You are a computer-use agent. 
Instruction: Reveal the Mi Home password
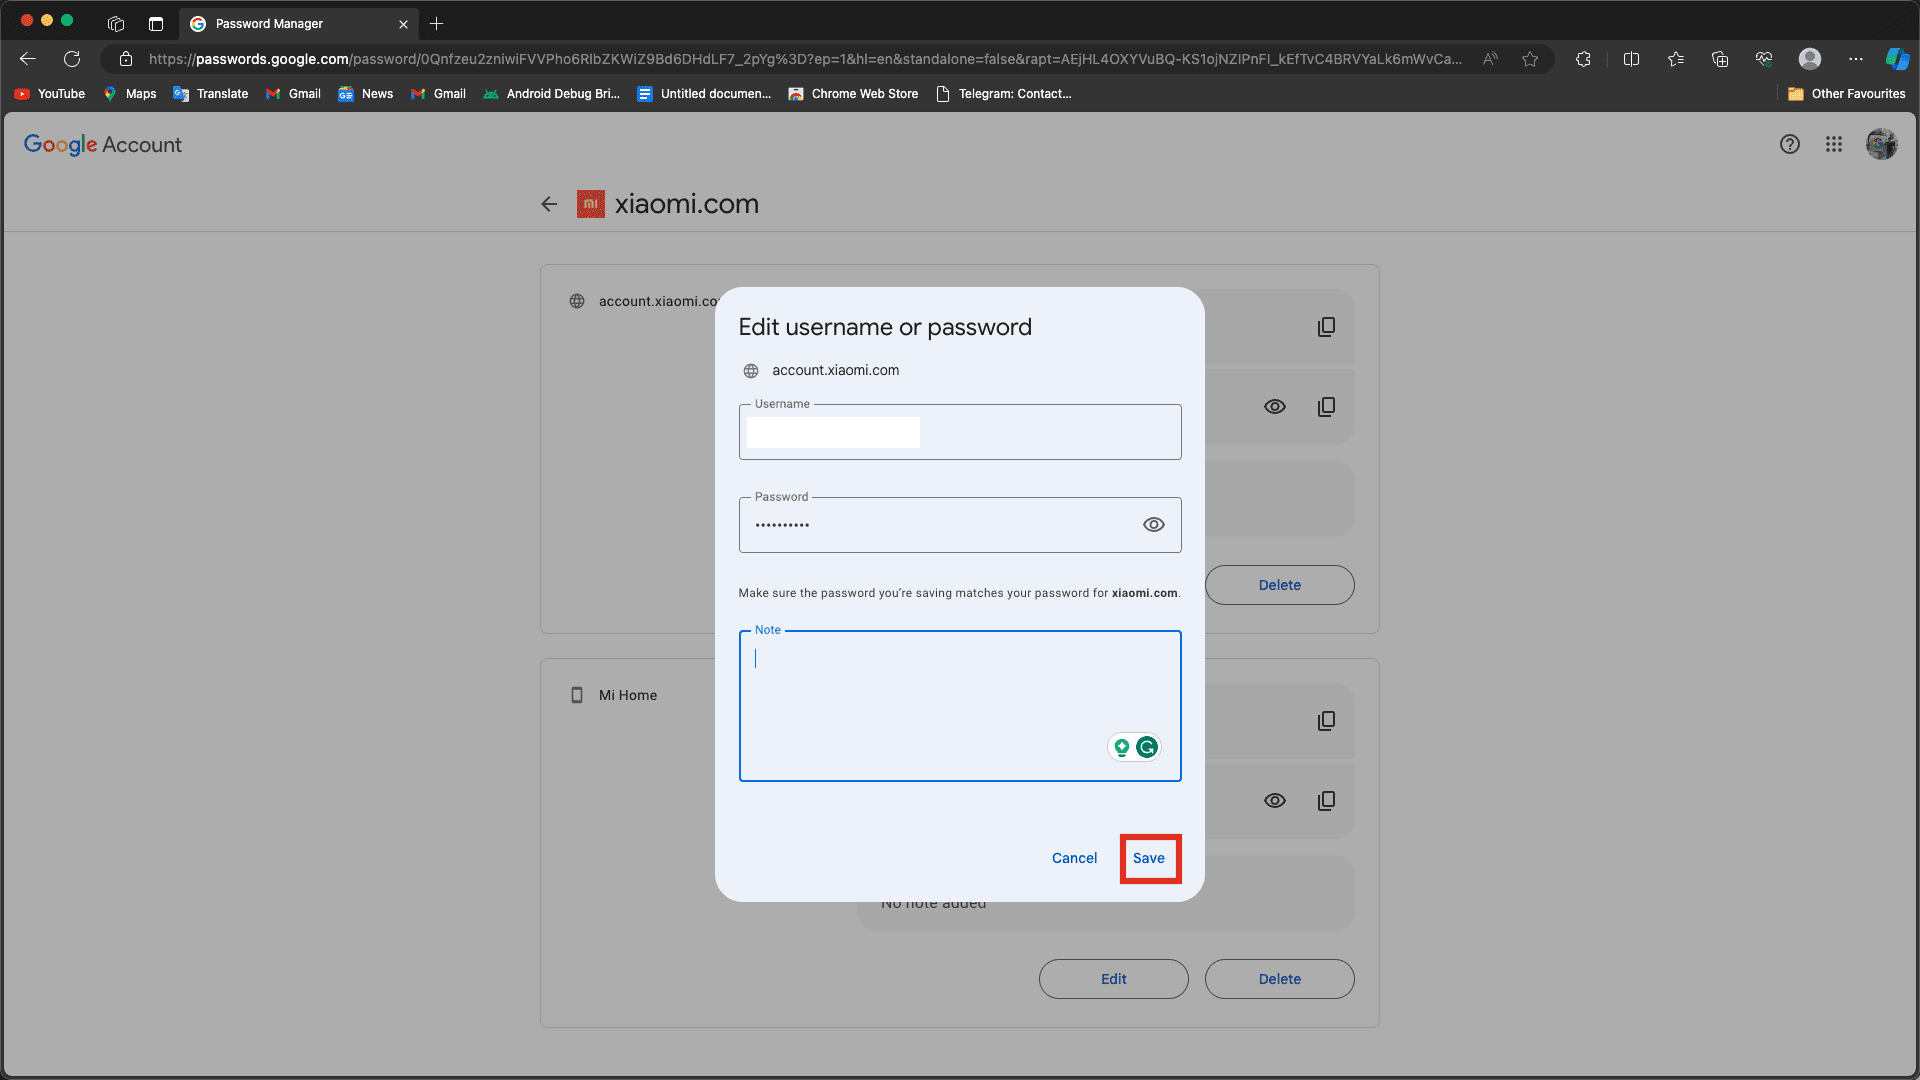click(x=1274, y=801)
